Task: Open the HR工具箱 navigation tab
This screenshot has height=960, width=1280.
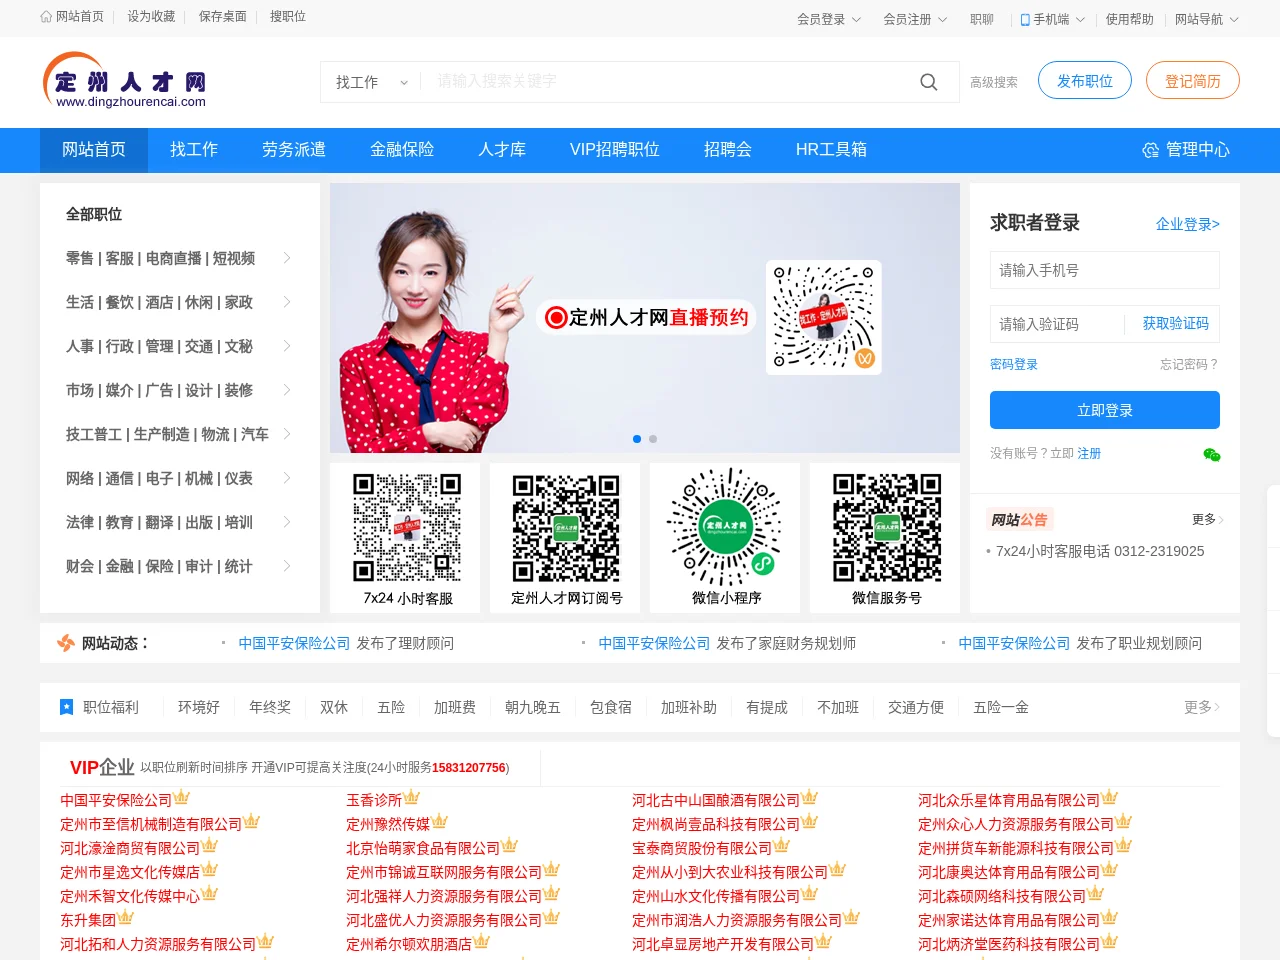Action: (x=831, y=150)
